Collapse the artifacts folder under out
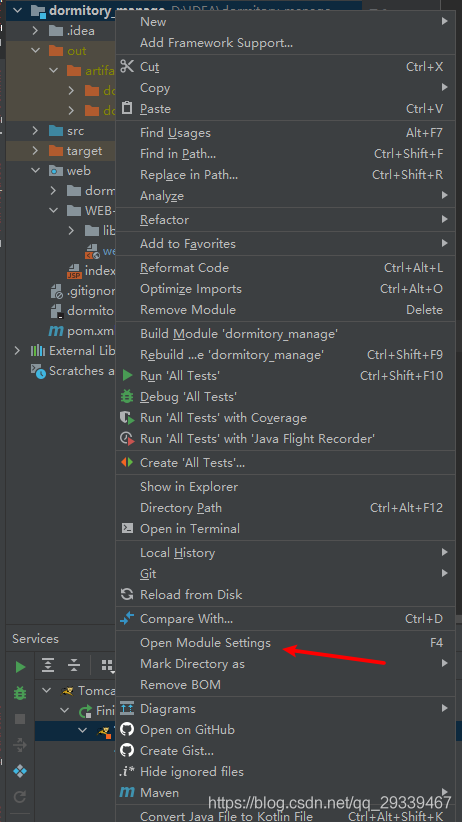Screen dimensions: 462x822 pyautogui.click(x=53, y=70)
